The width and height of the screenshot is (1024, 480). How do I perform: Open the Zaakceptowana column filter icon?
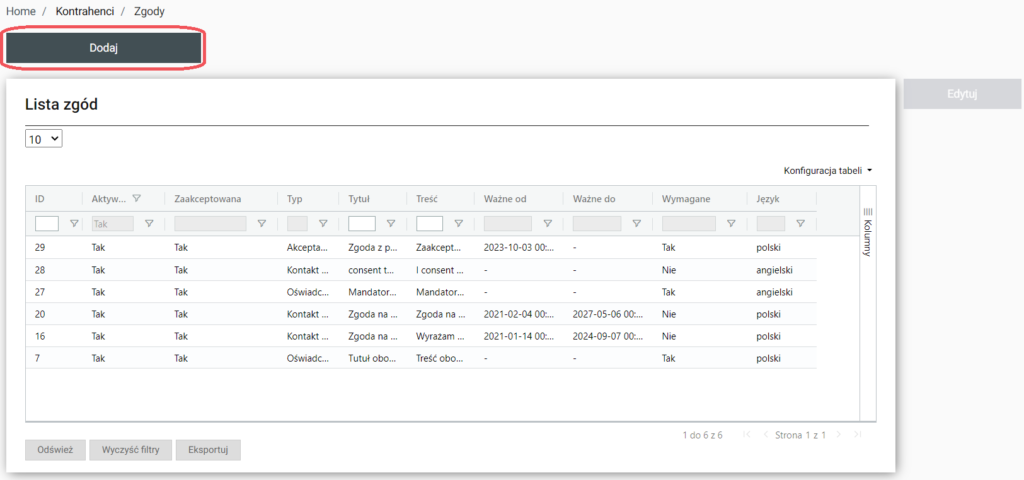click(262, 224)
